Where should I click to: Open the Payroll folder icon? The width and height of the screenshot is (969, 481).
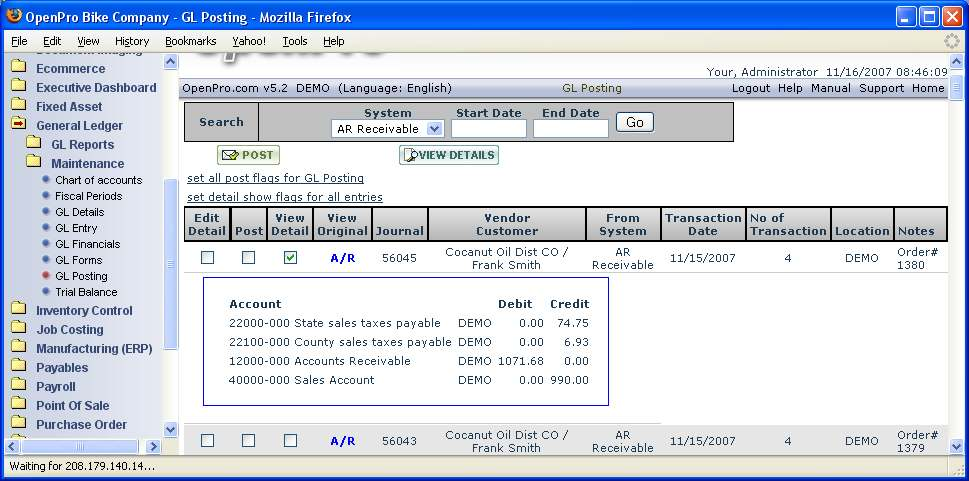[x=18, y=386]
